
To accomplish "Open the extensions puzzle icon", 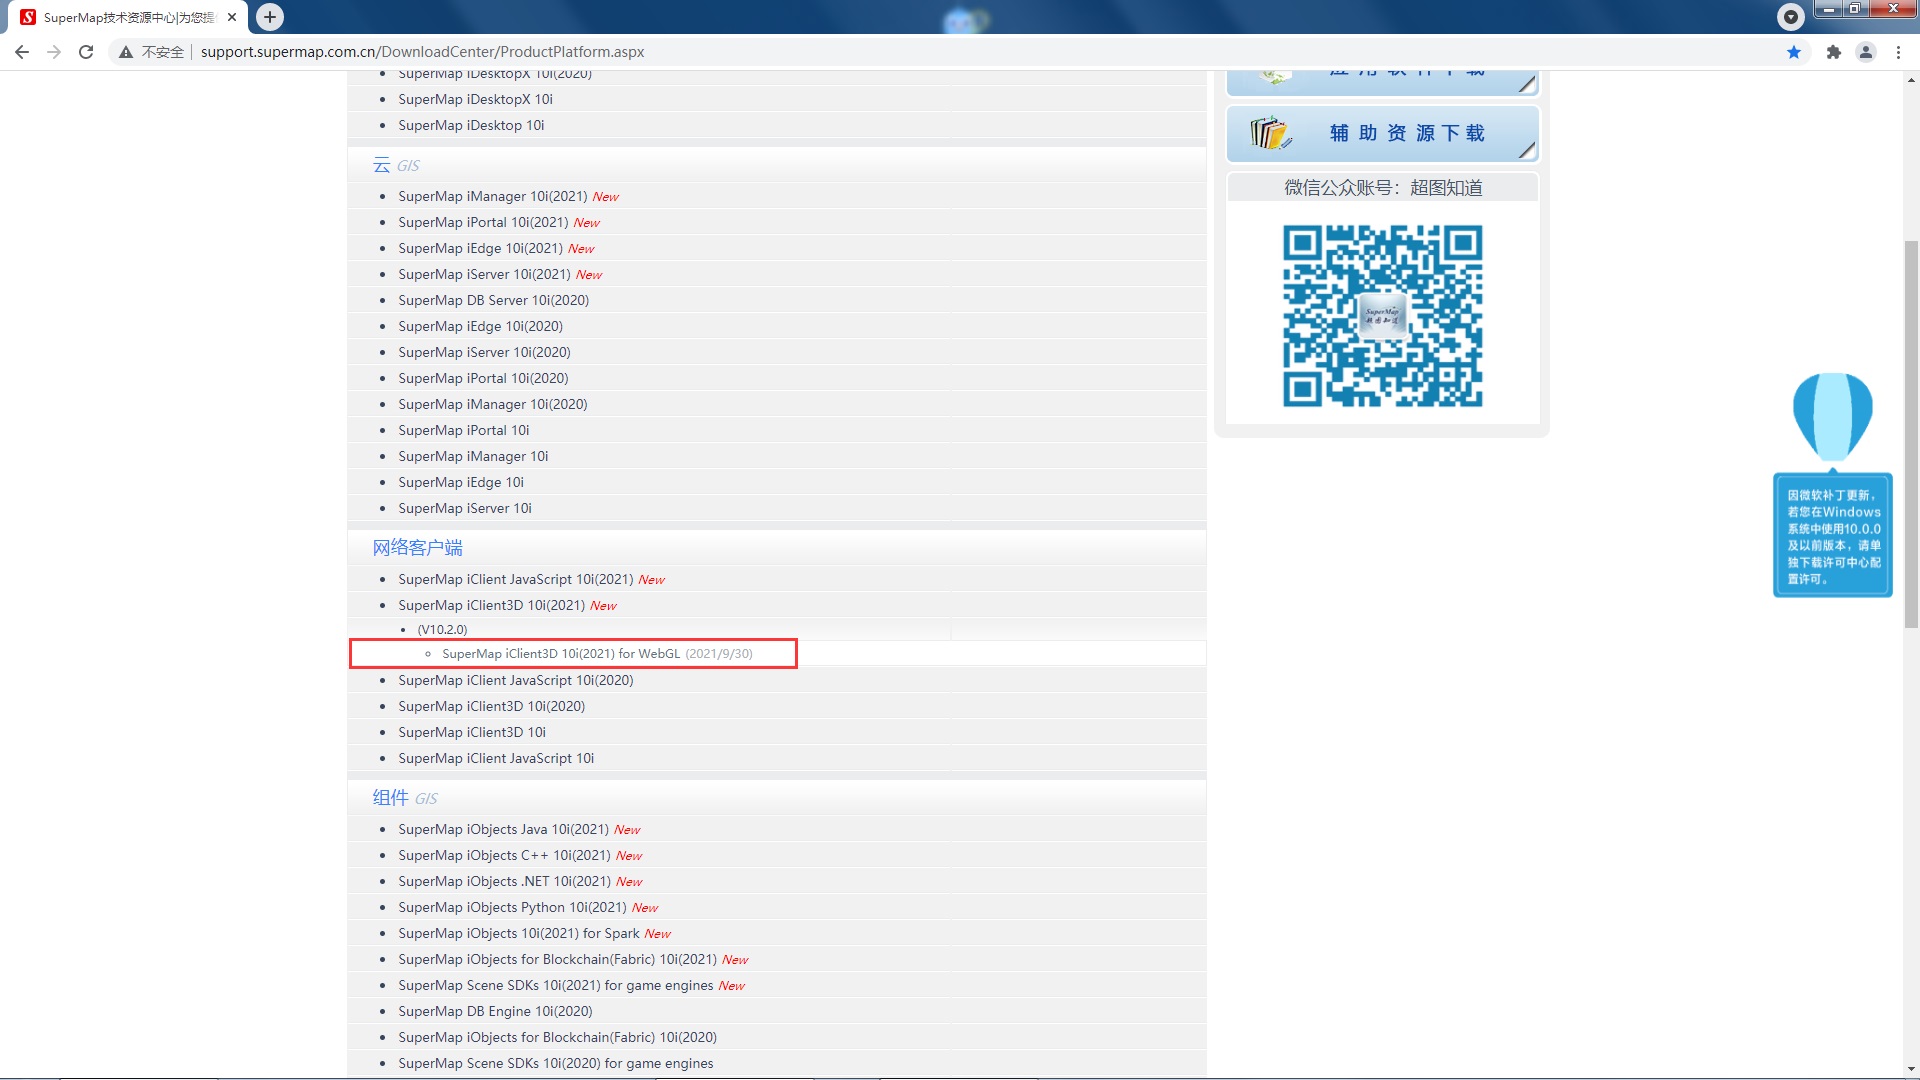I will coord(1833,52).
